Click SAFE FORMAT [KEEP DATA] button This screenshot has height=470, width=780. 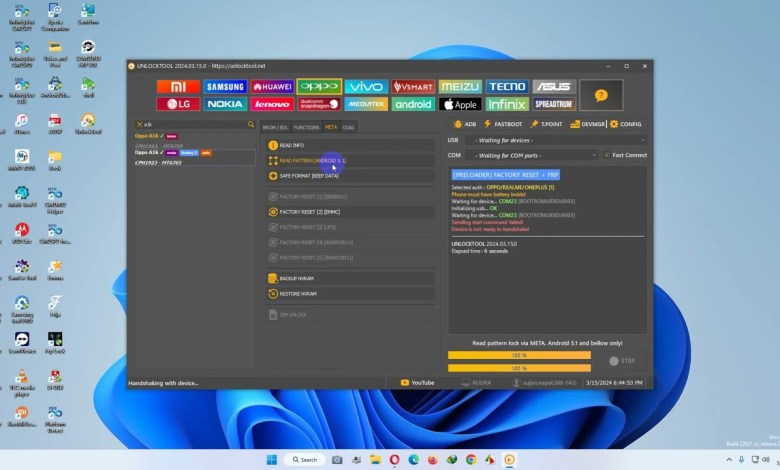(x=350, y=176)
